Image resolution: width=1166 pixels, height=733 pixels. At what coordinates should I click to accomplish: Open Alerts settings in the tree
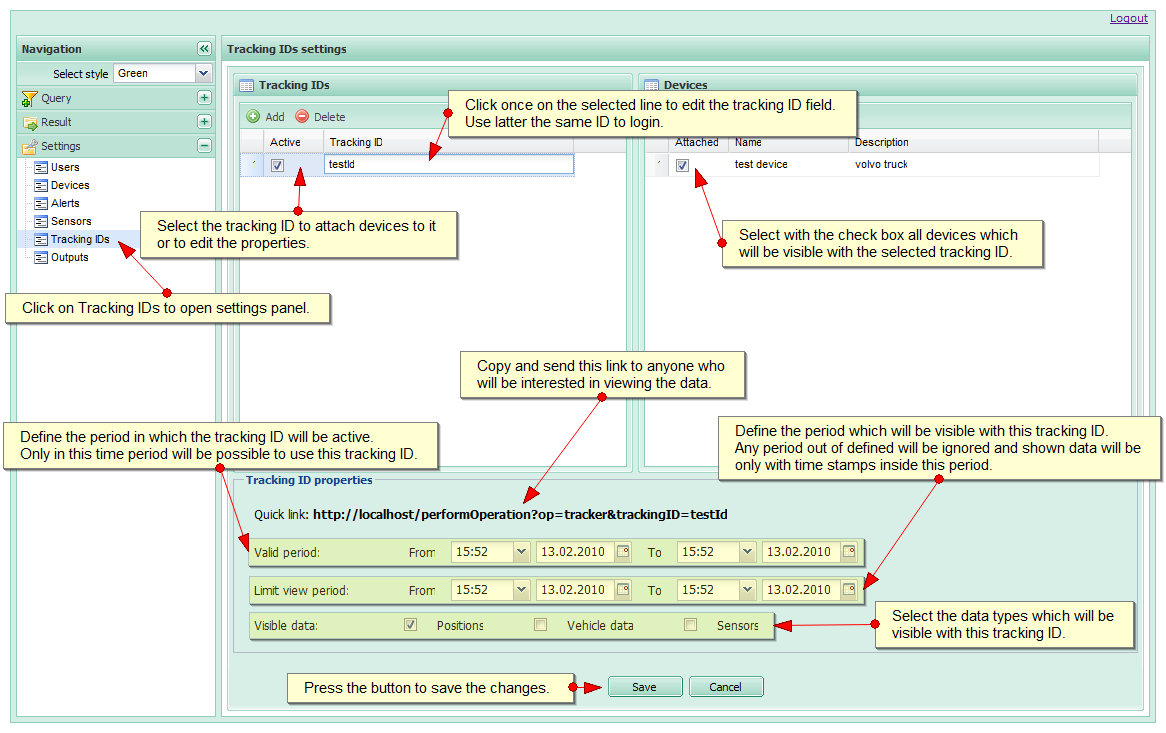[65, 204]
